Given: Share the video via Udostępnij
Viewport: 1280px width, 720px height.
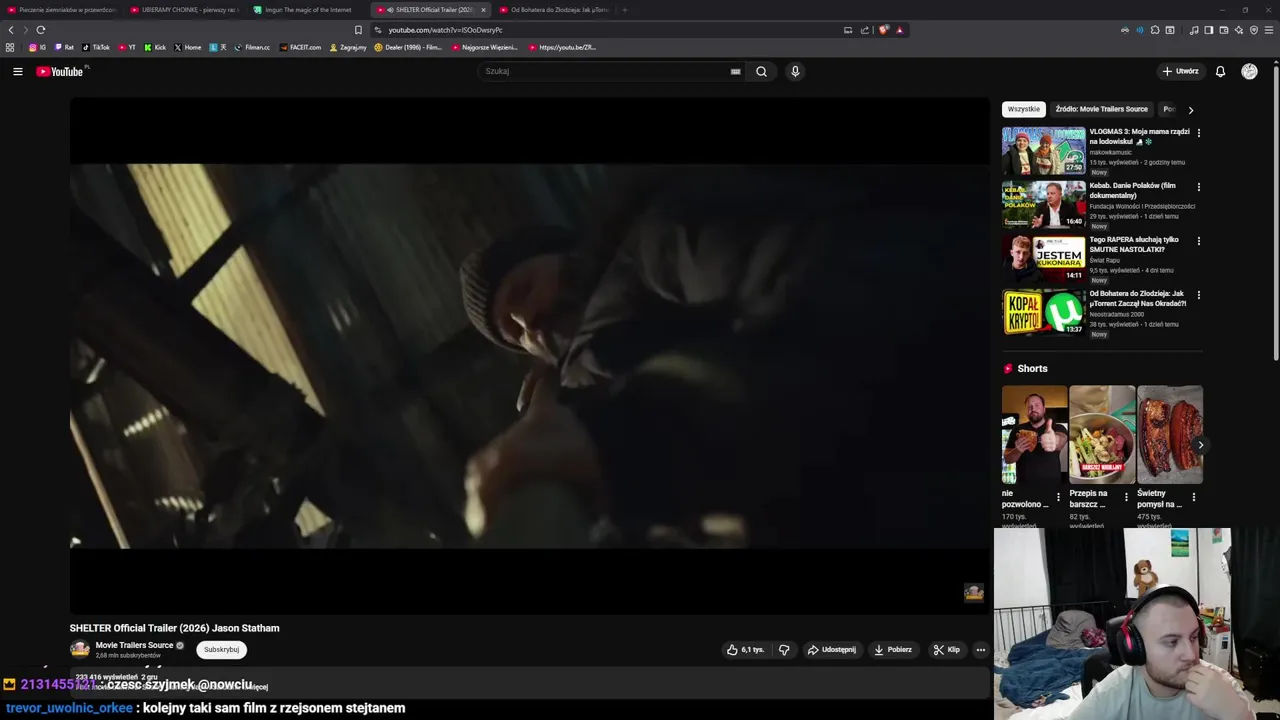Looking at the screenshot, I should (832, 650).
